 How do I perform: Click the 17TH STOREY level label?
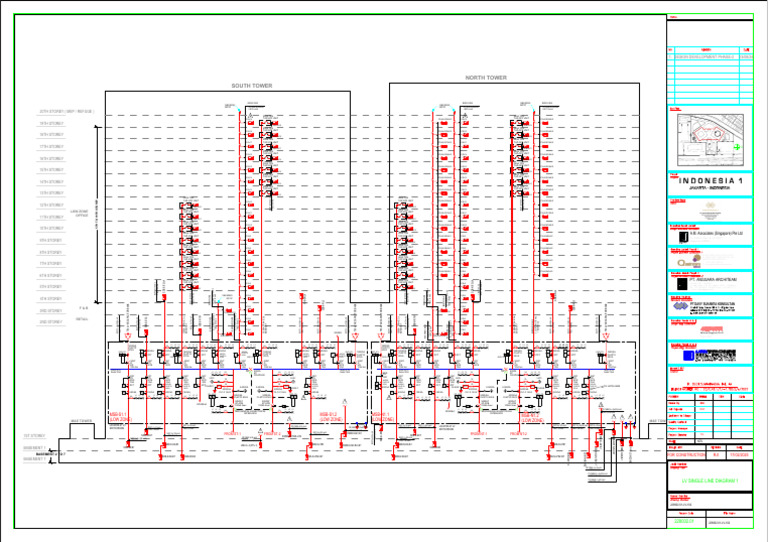pyautogui.click(x=51, y=146)
